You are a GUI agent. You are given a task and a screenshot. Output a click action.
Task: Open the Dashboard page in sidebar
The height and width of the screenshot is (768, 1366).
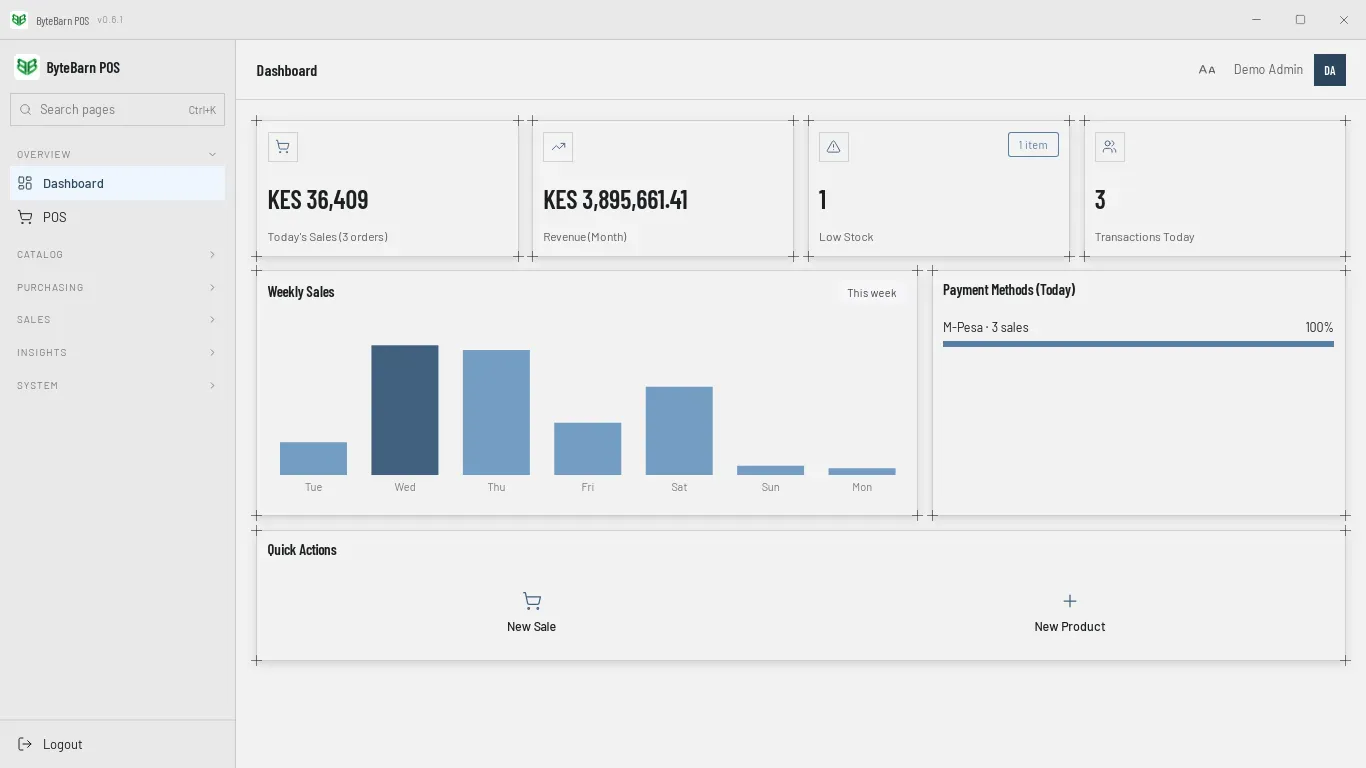(117, 183)
